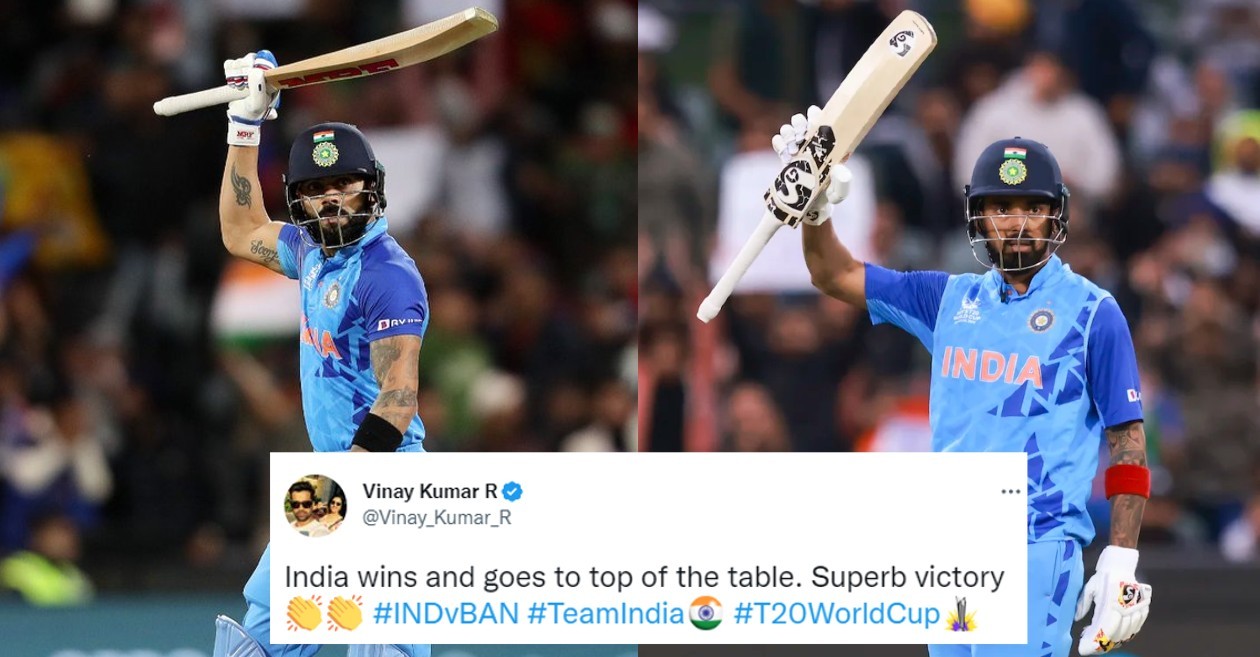Click the BCCI crest on left helmet
This screenshot has height=657, width=1260.
pyautogui.click(x=324, y=154)
